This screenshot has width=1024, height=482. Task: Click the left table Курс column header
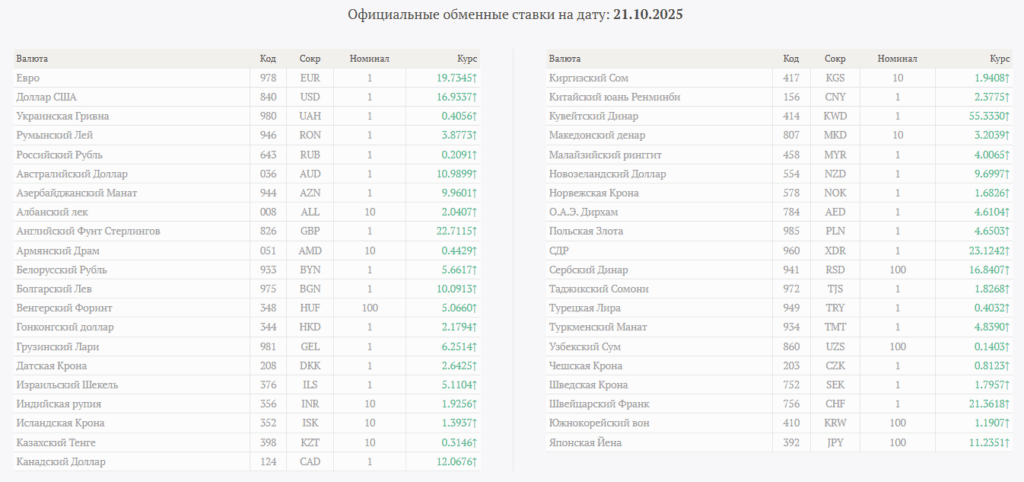point(468,59)
